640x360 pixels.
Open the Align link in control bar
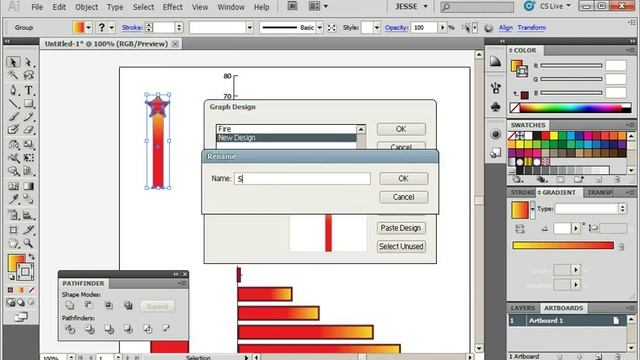(505, 27)
